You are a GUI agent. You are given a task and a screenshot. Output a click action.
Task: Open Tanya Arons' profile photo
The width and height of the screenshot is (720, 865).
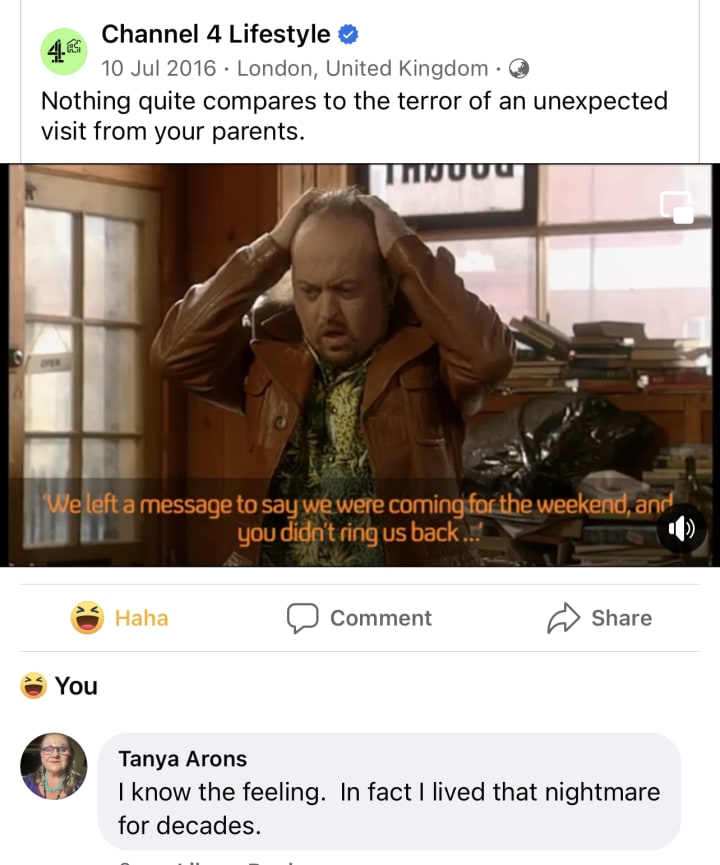[x=54, y=766]
